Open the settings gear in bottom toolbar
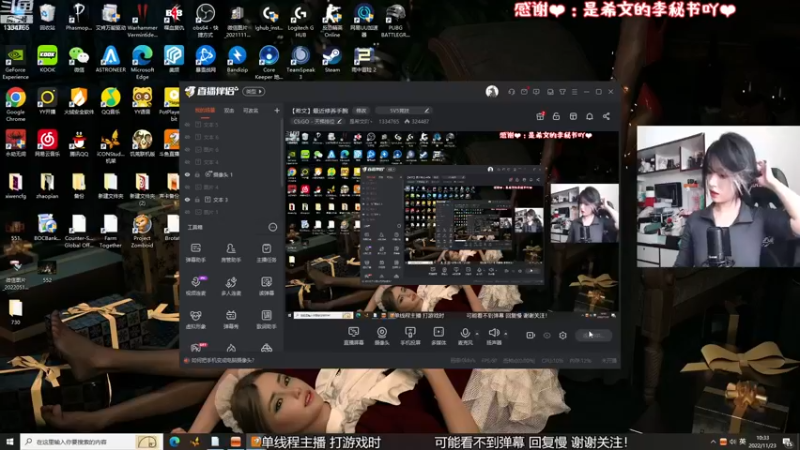Screen dimensions: 800x450 563,335
